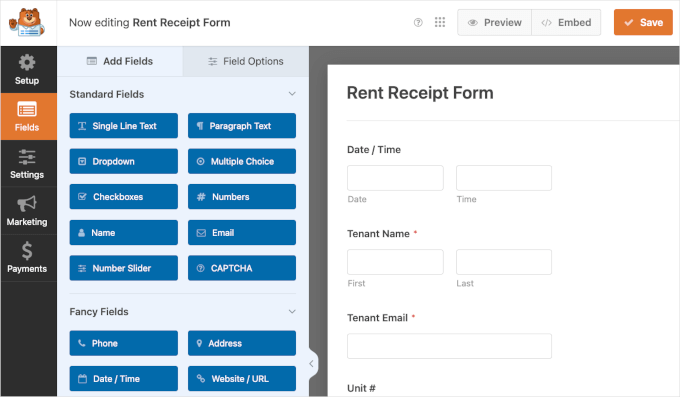
Task: Add a Date / Time field button
Action: tap(124, 379)
